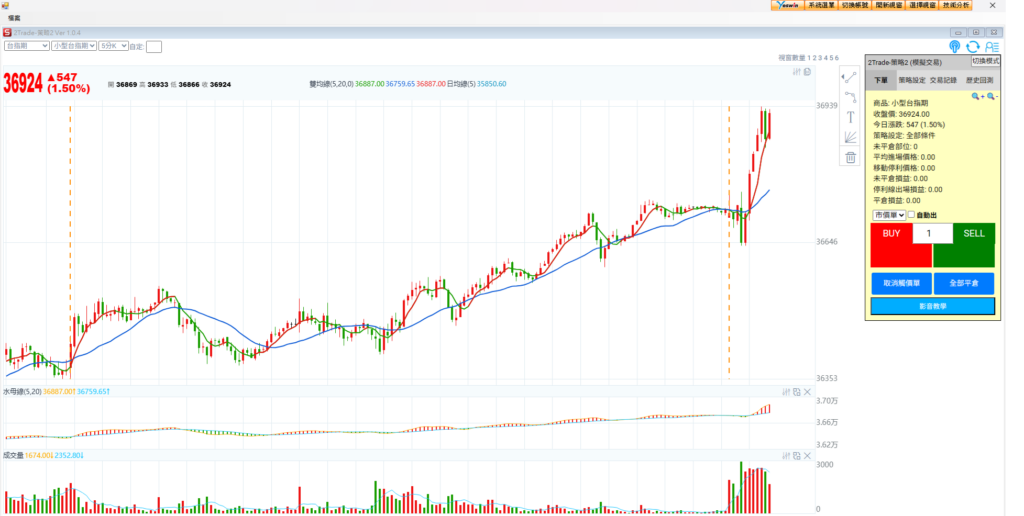Select the polyline drawing tool

[x=850, y=97]
